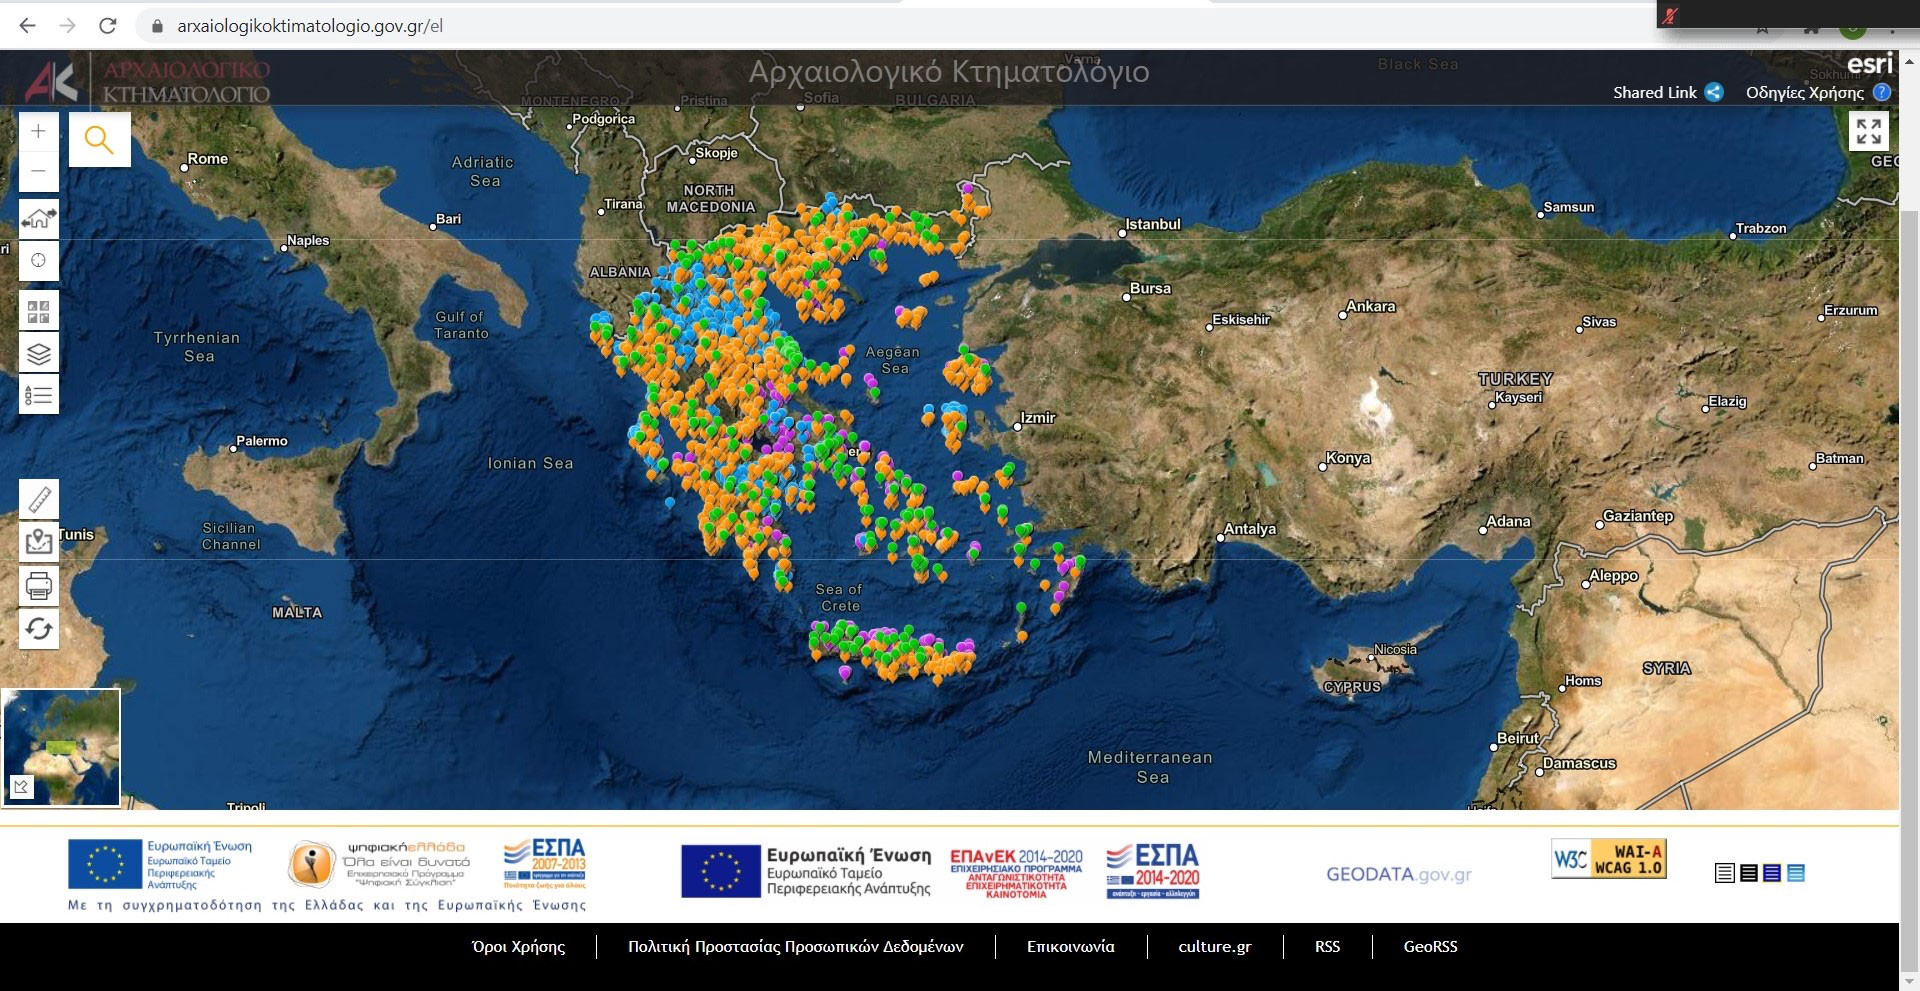This screenshot has height=991, width=1920.
Task: Open the layers list panel
Action: (39, 354)
